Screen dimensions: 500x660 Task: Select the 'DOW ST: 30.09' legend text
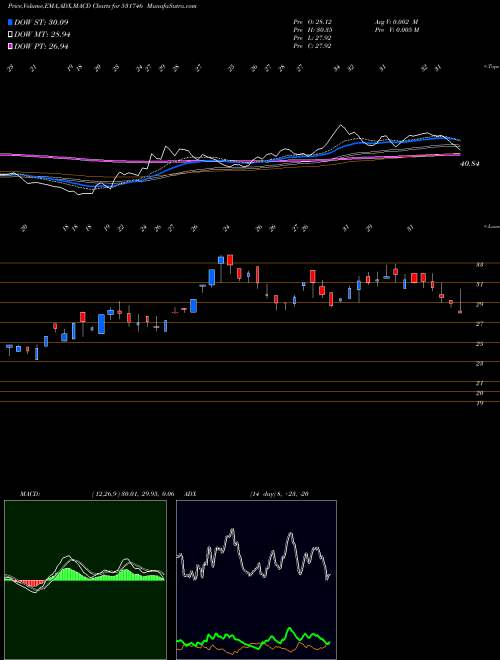click(41, 22)
